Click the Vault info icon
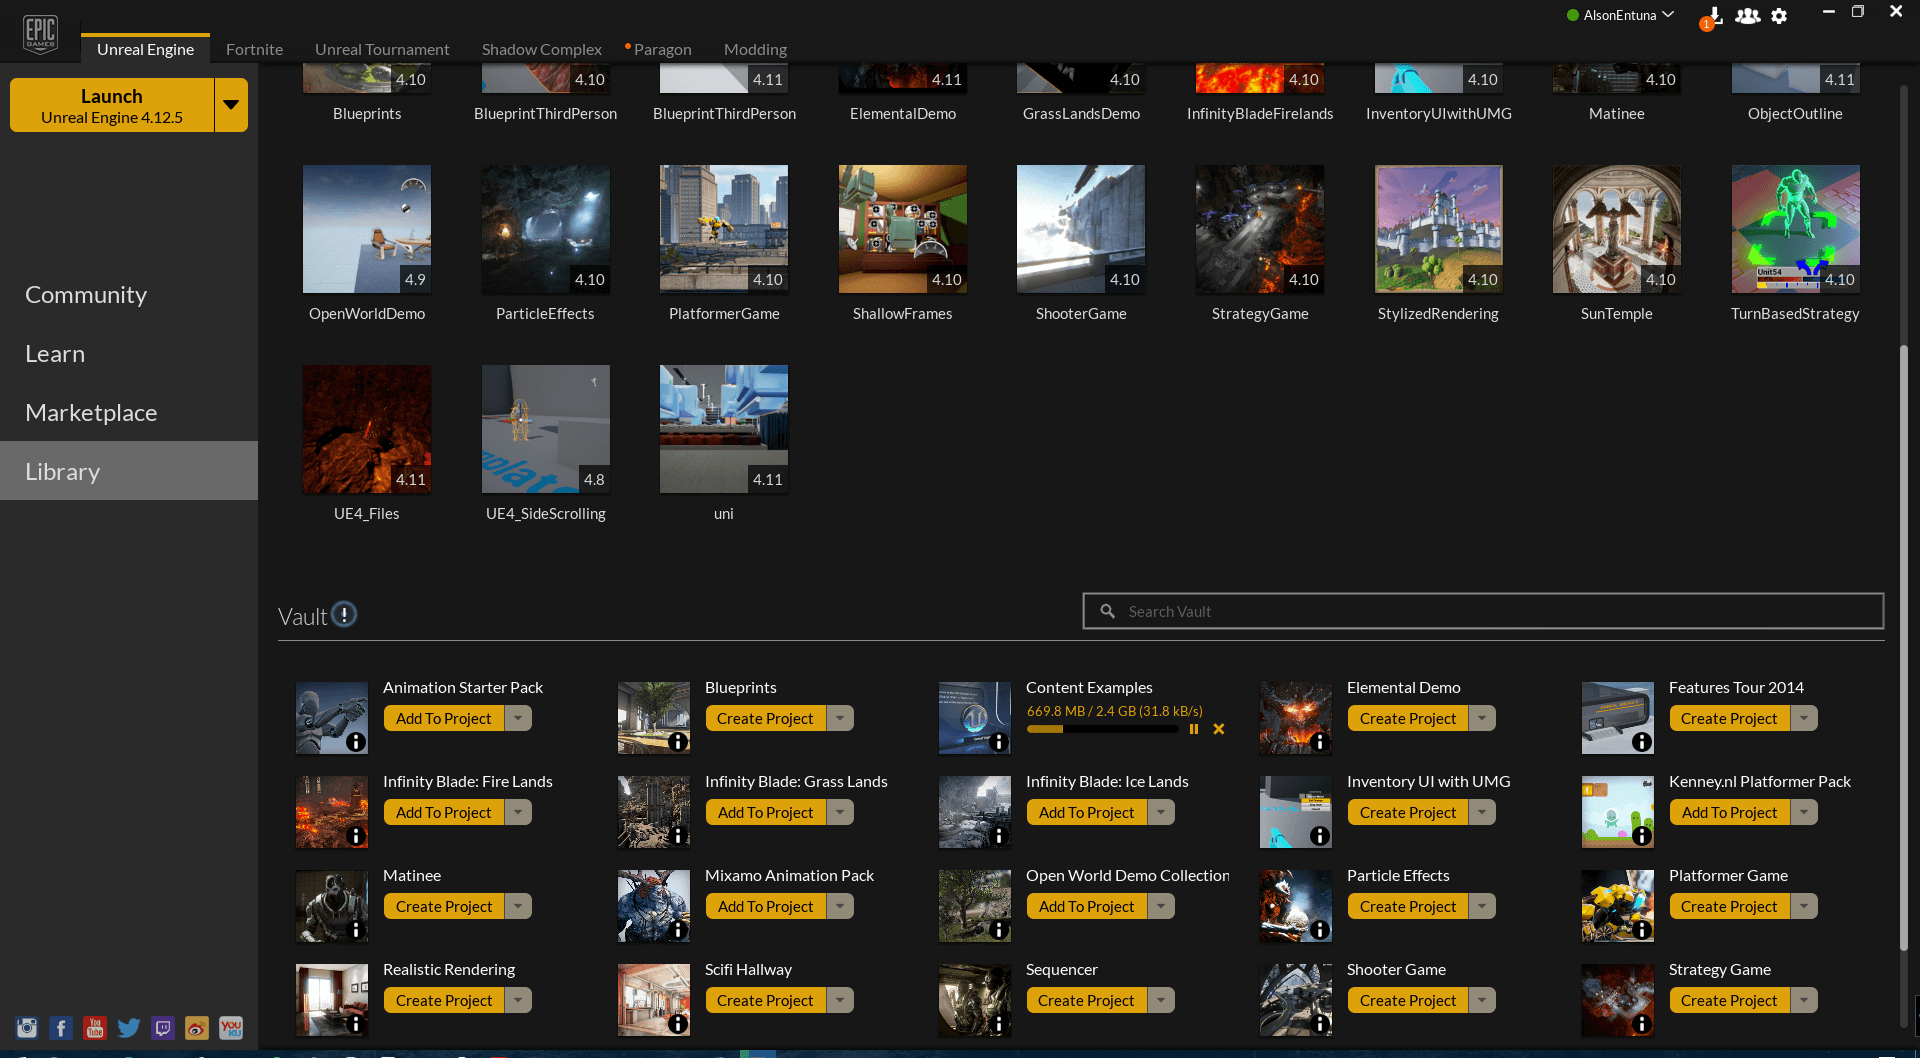1920x1058 pixels. coord(344,614)
